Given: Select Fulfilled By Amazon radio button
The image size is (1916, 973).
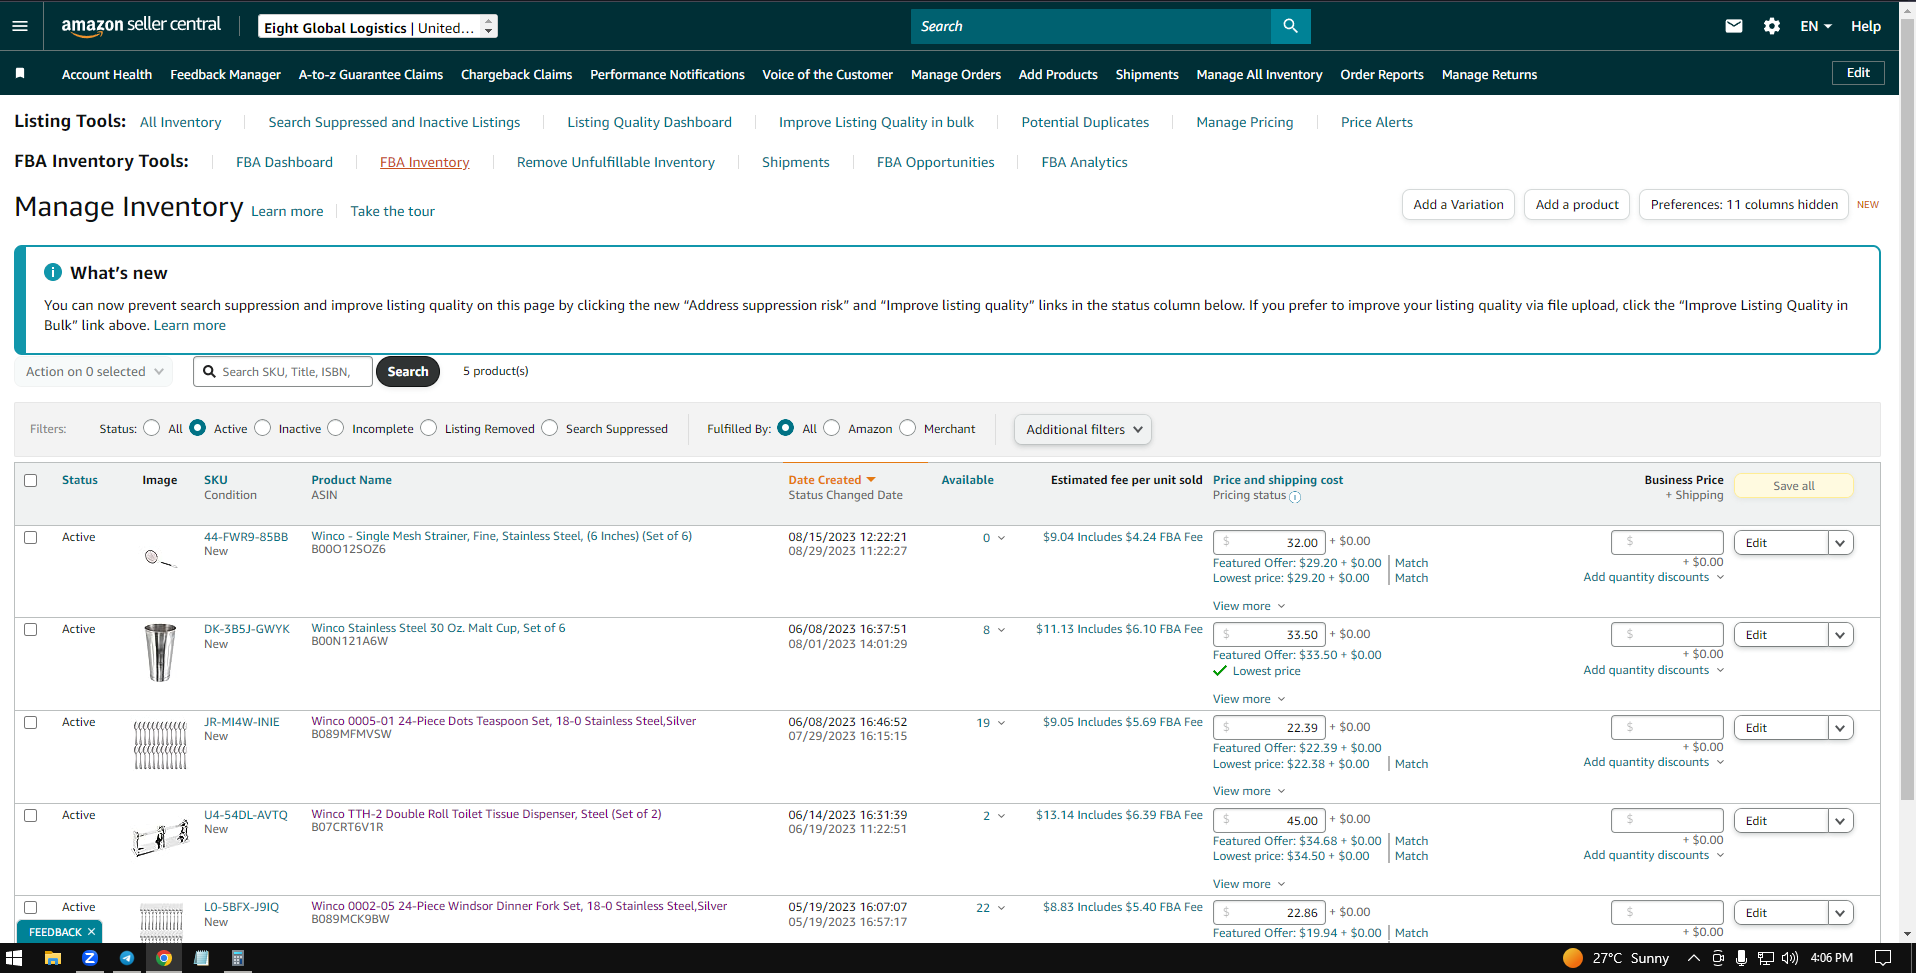Looking at the screenshot, I should (x=832, y=428).
